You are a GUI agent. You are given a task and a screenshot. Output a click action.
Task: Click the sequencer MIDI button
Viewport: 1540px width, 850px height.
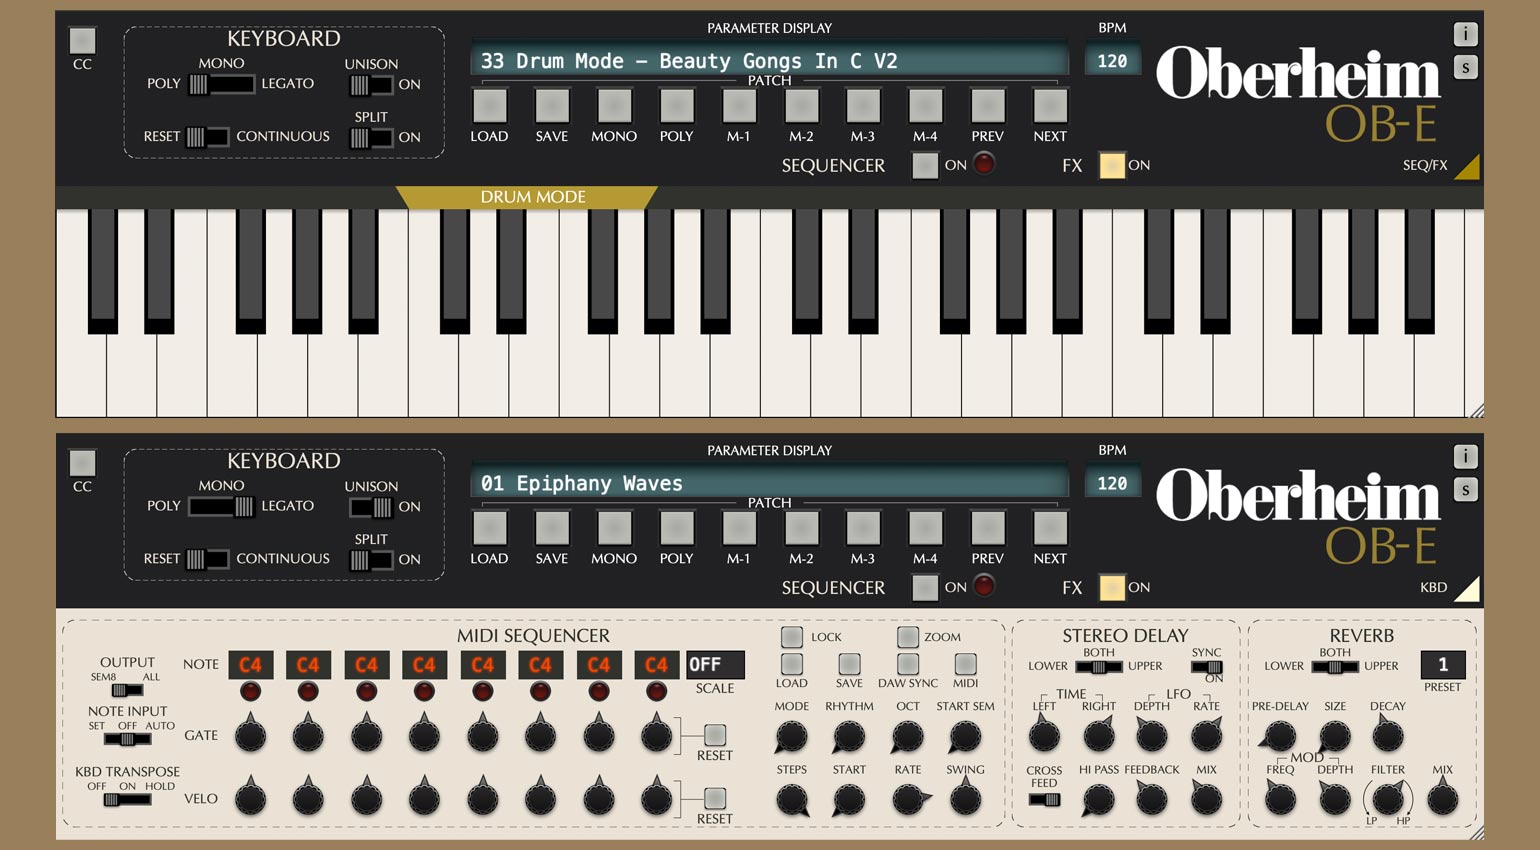(x=965, y=664)
